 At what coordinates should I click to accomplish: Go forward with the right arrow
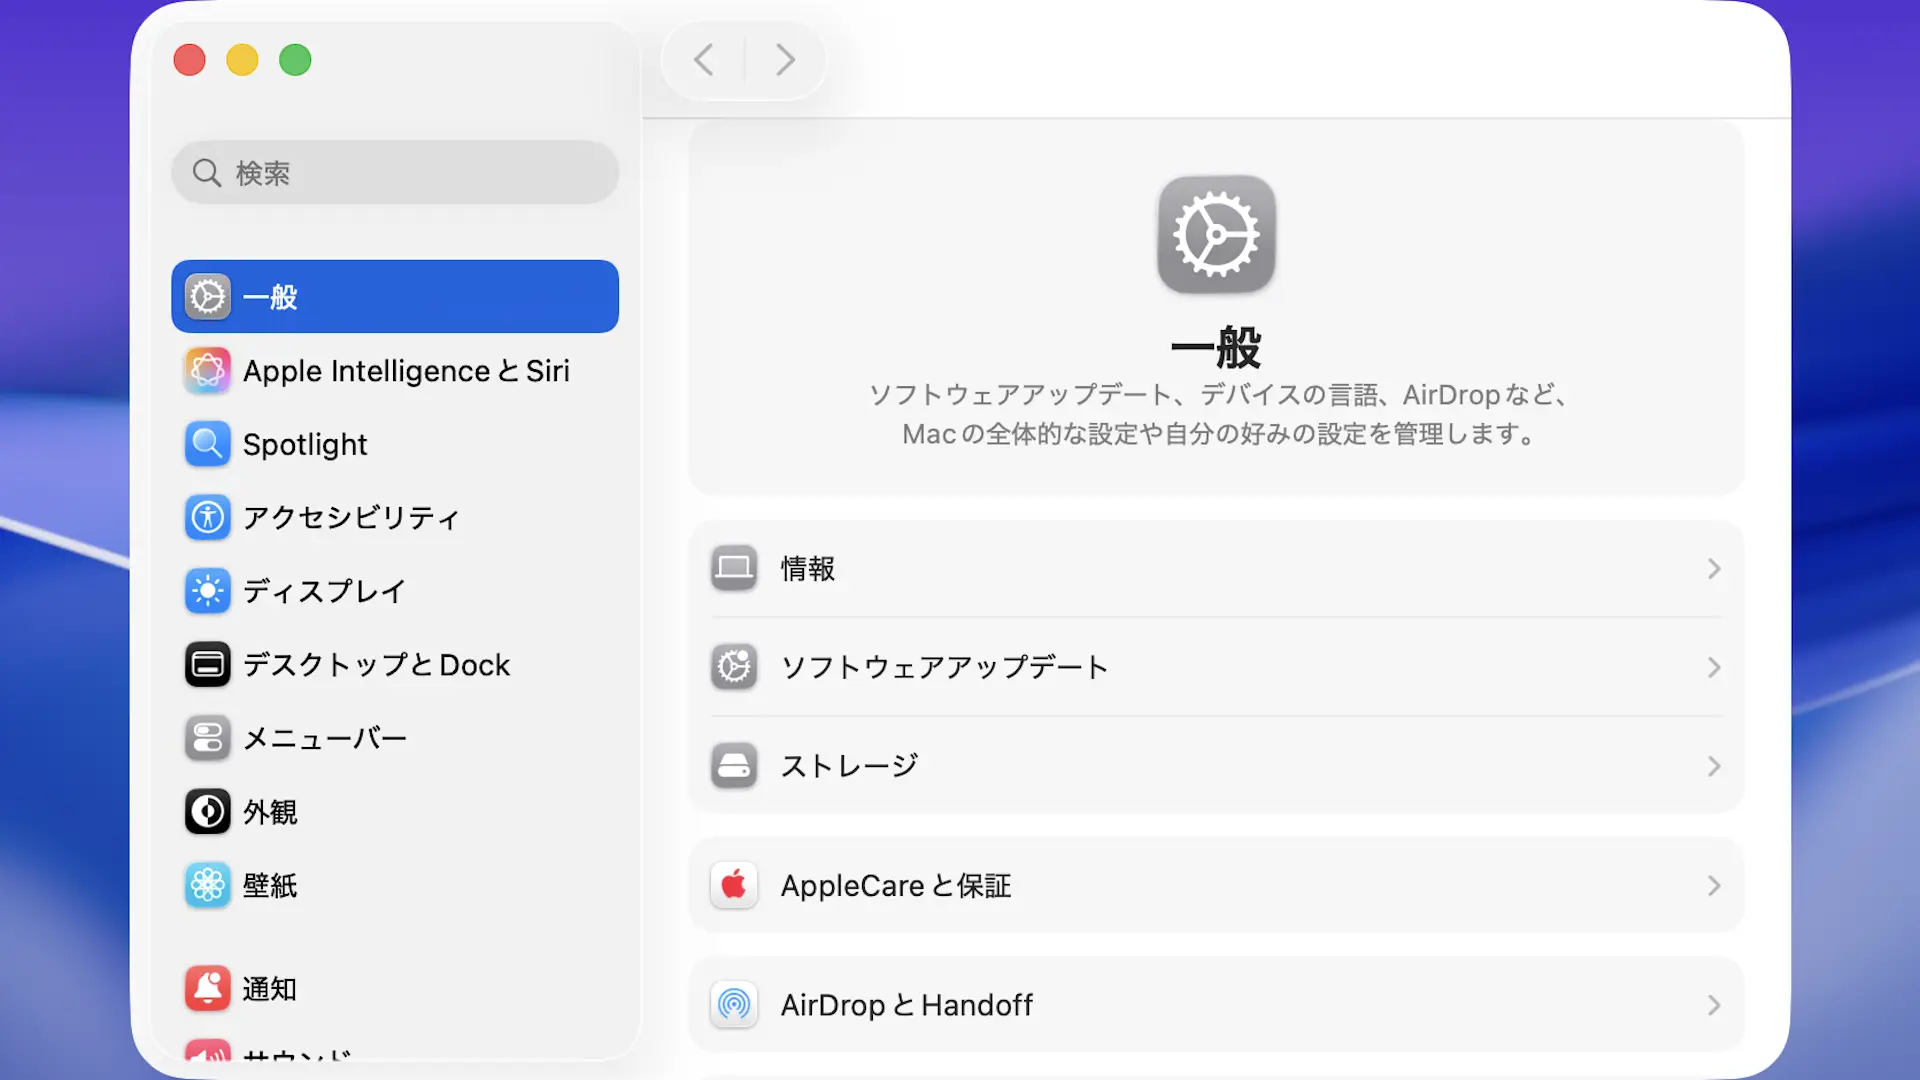[785, 60]
